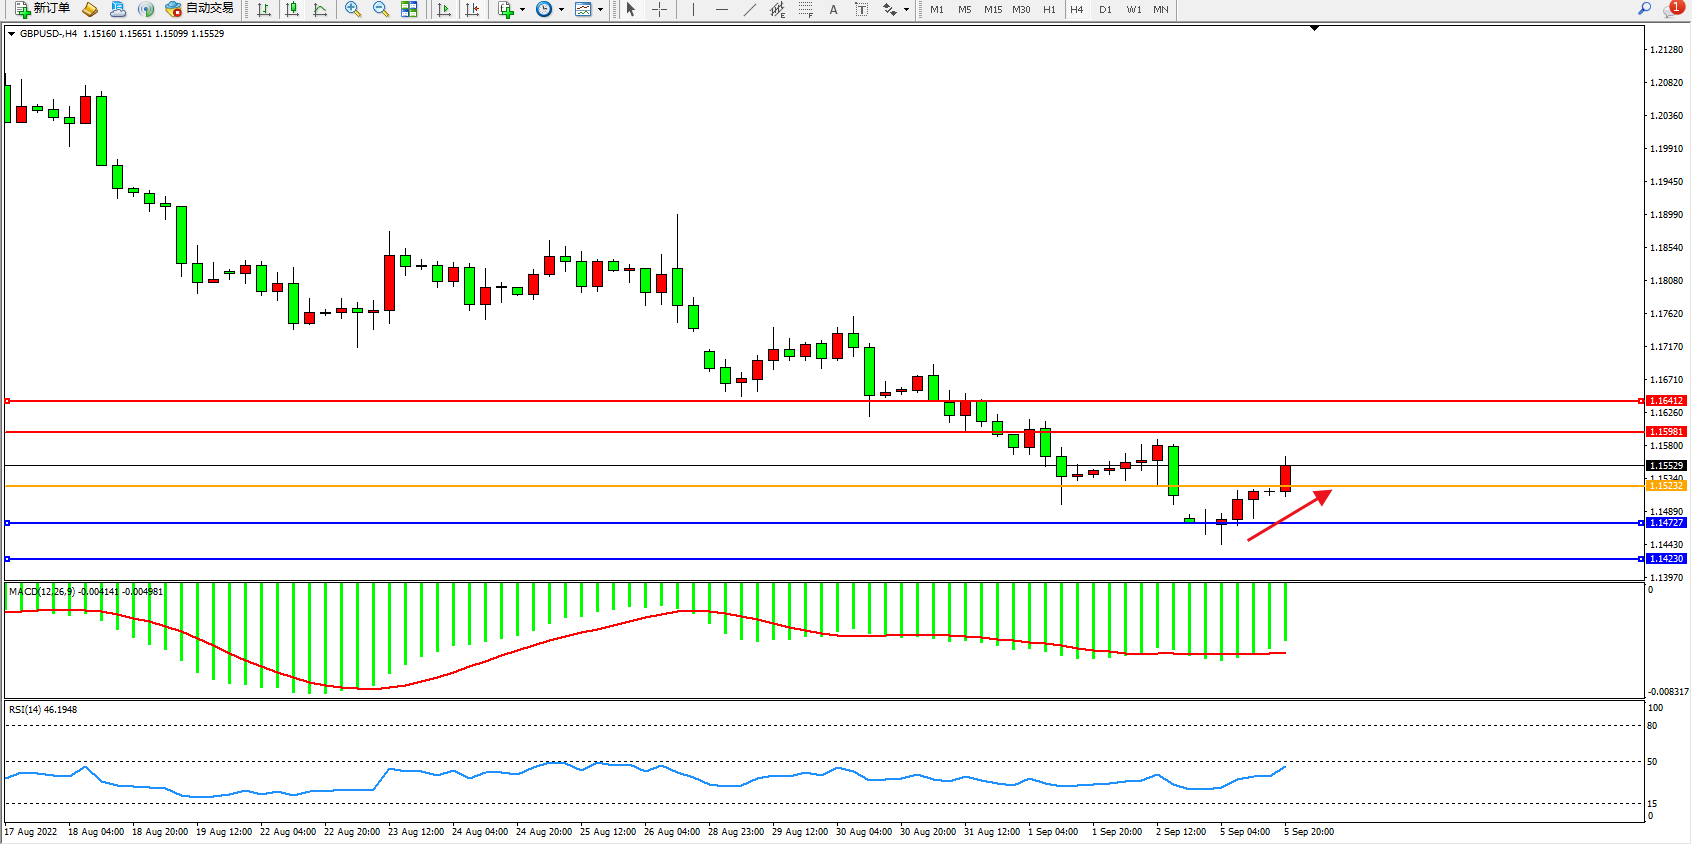The height and width of the screenshot is (845, 1692).
Task: Click the New Order (新订单) button
Action: [42, 9]
